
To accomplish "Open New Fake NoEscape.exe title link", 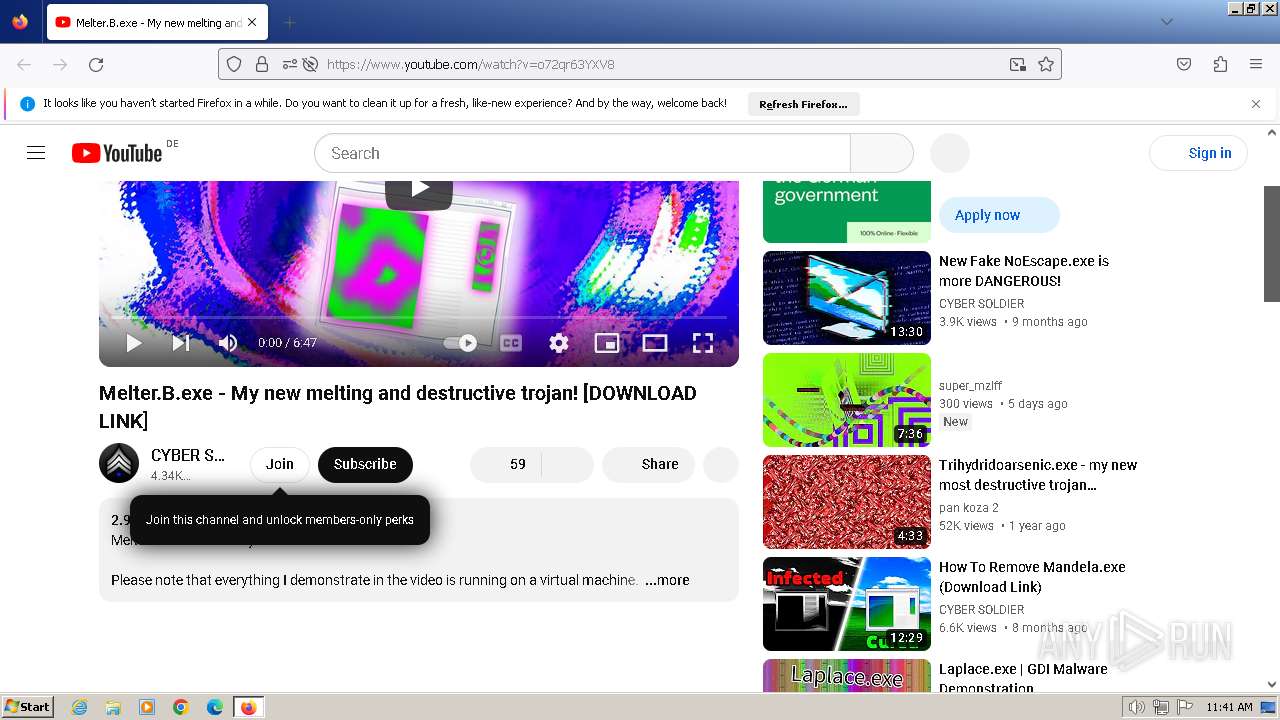I will click(1024, 271).
